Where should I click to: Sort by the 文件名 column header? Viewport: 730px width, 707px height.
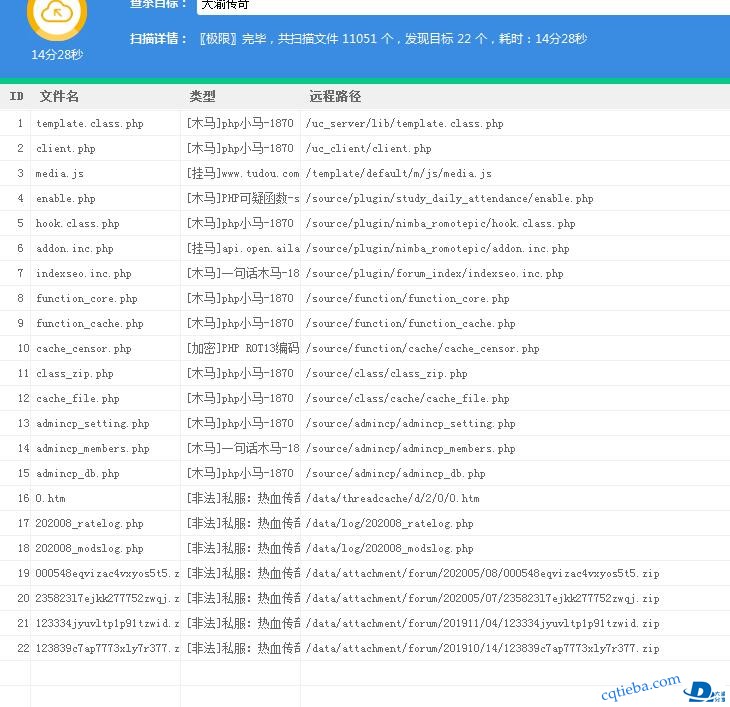point(59,96)
